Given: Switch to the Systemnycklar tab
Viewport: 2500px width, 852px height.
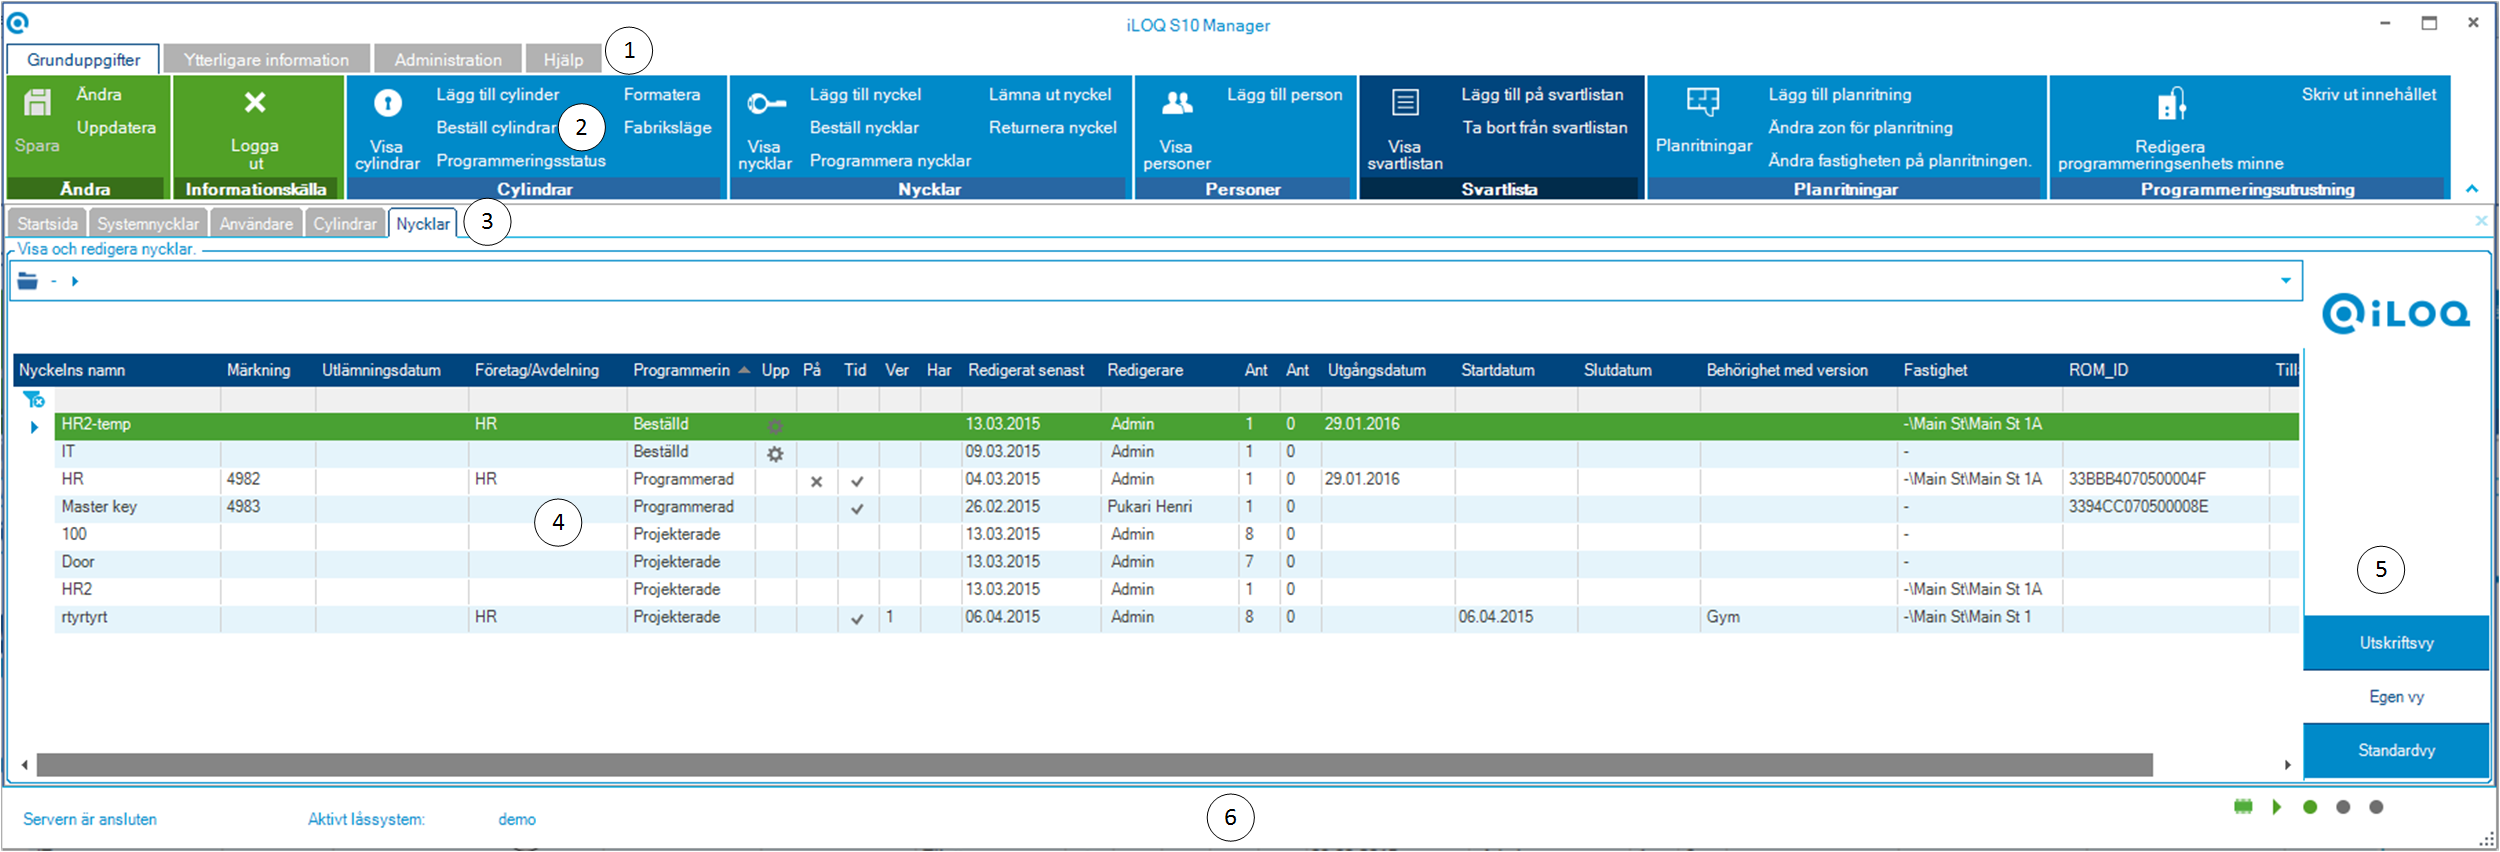Looking at the screenshot, I should 148,223.
